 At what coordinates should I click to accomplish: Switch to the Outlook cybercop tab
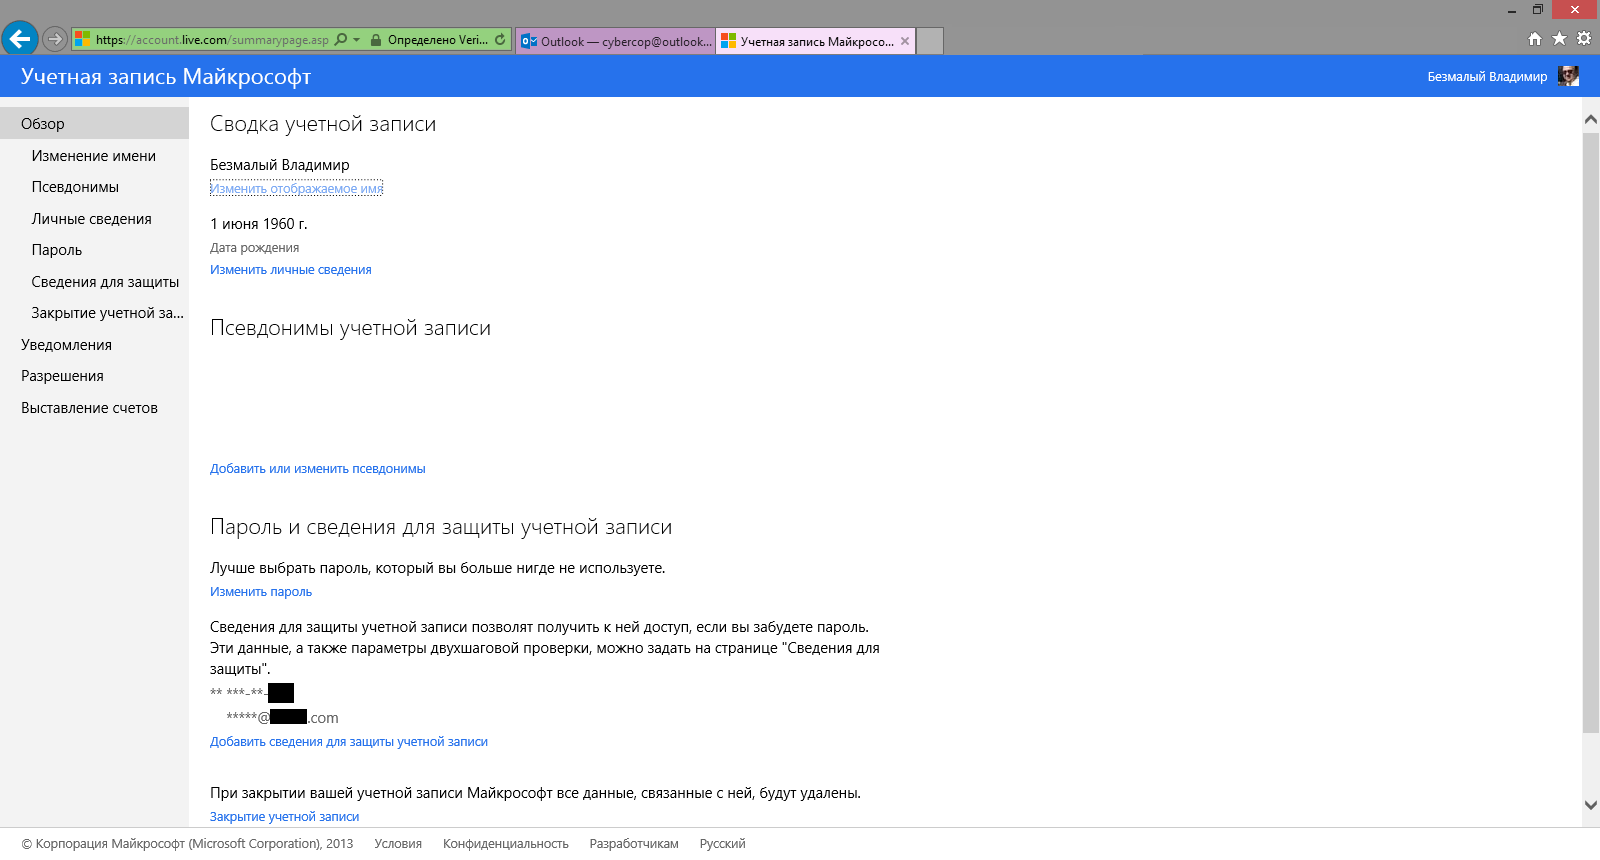[x=616, y=41]
